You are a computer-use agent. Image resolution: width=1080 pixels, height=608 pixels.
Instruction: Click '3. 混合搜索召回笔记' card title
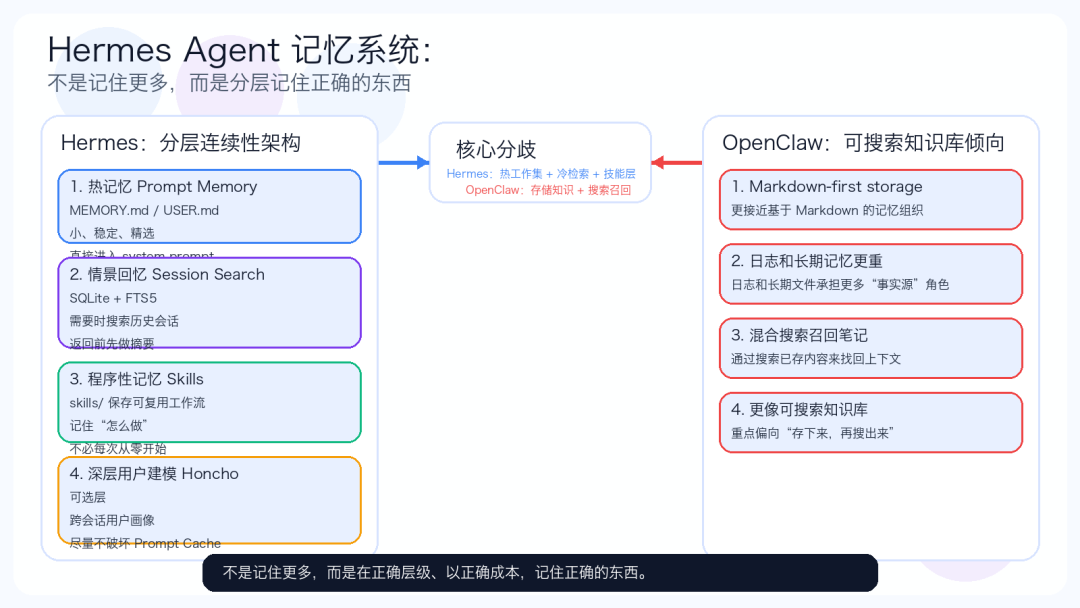click(x=799, y=335)
